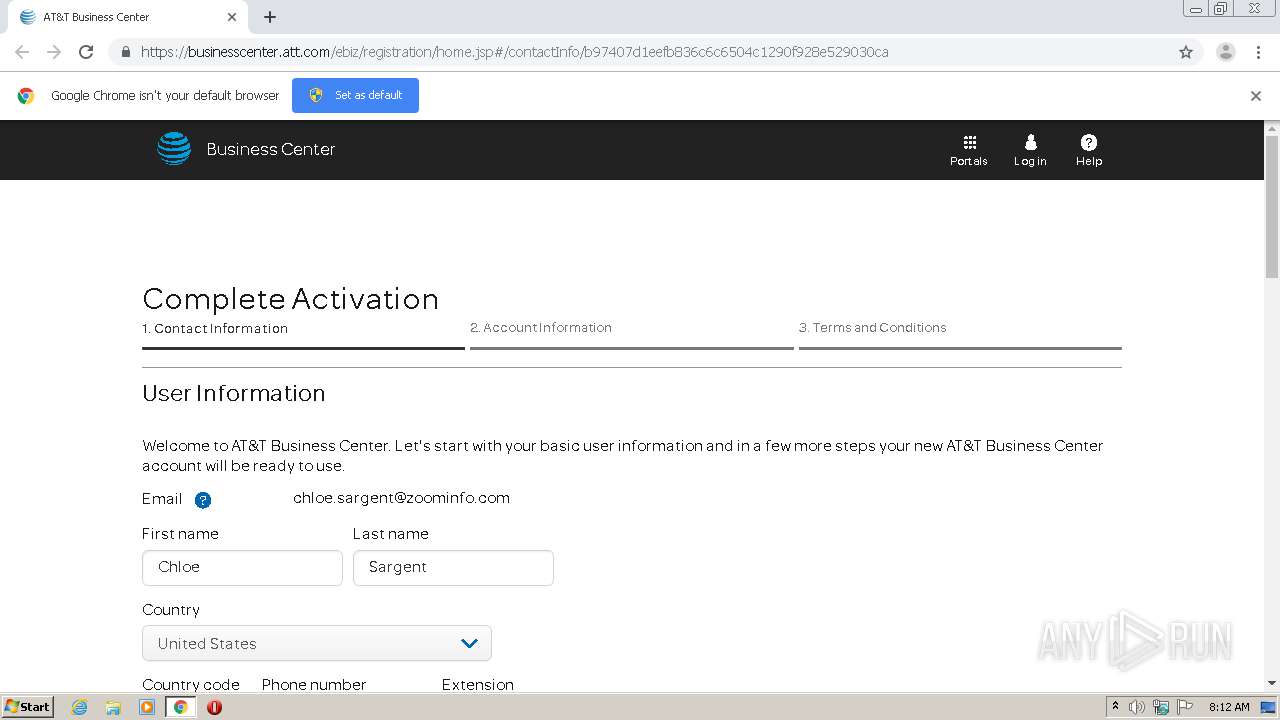Click the scrollbar down arrow

click(x=1272, y=683)
